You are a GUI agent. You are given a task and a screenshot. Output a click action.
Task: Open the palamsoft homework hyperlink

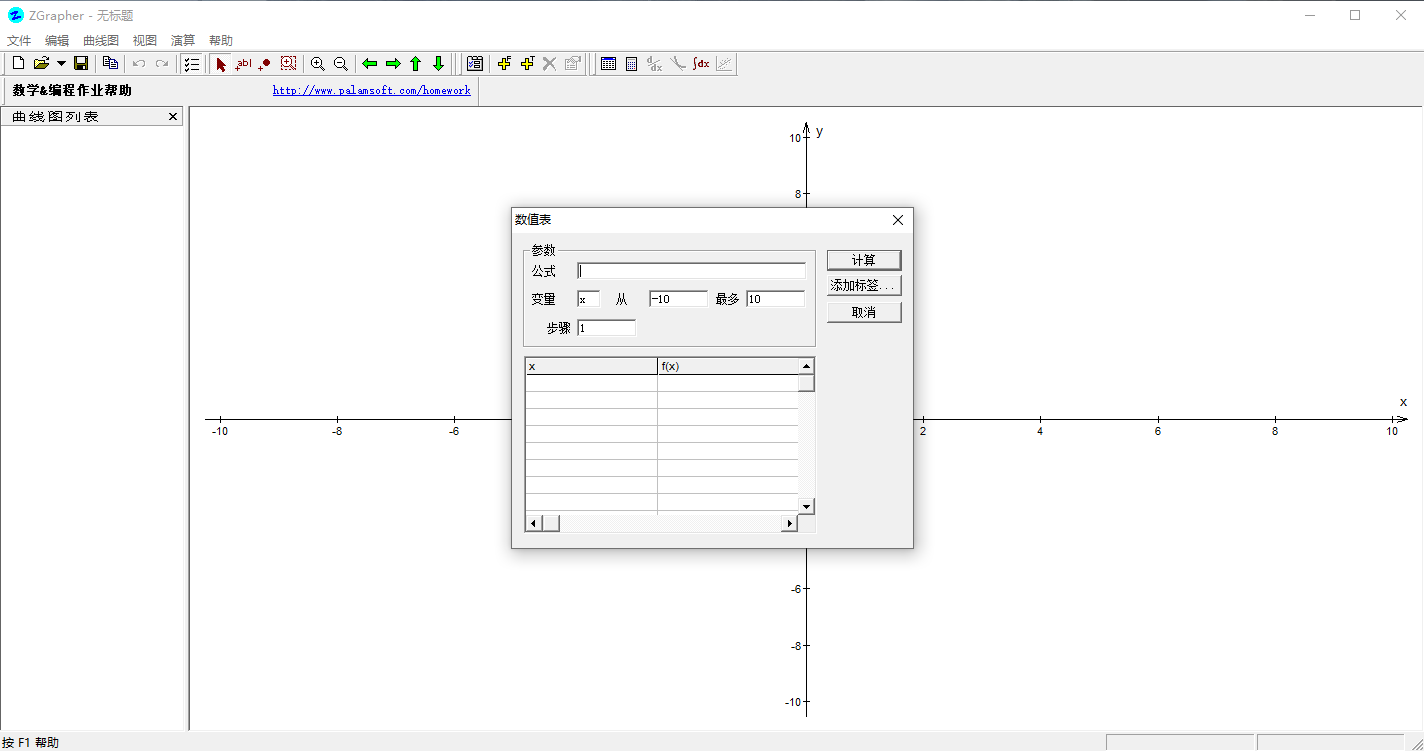point(371,90)
